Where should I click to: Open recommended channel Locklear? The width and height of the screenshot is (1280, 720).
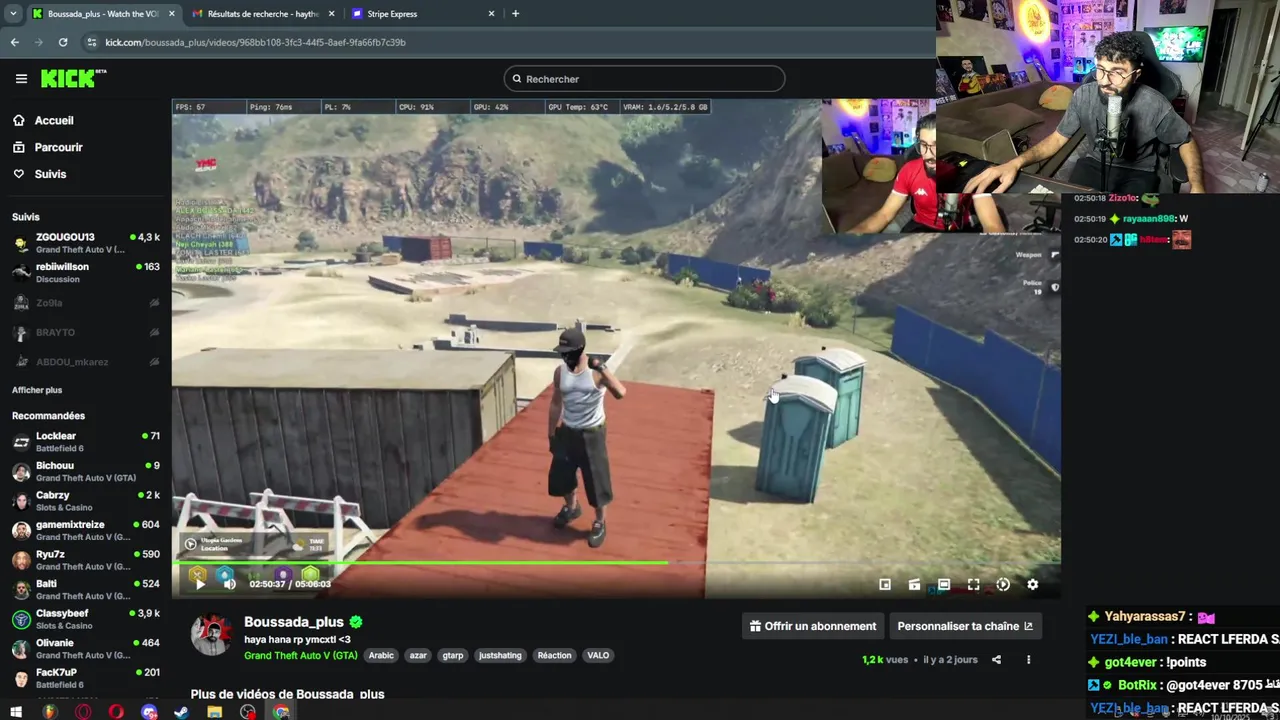coord(86,442)
